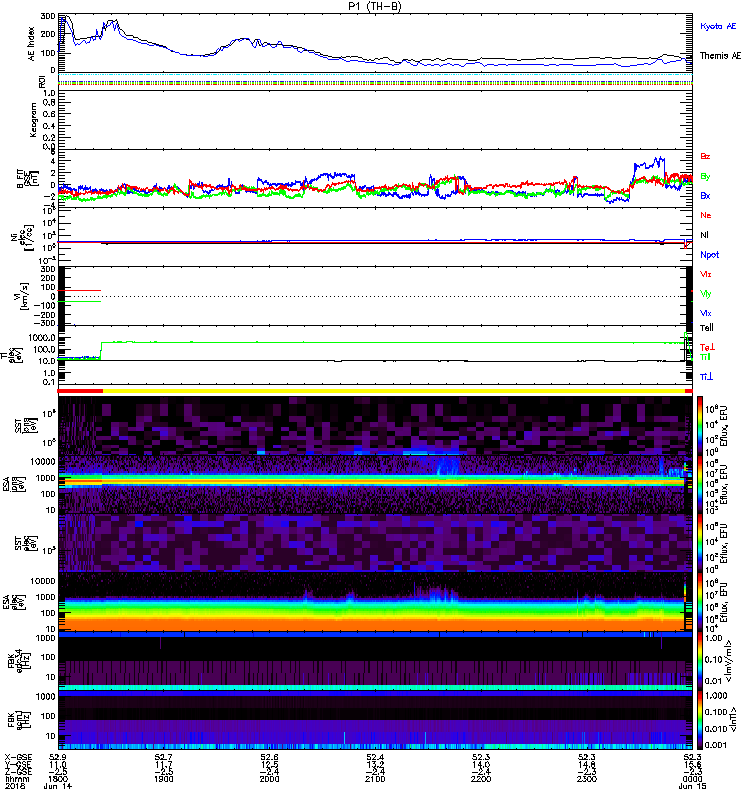Click the Keogram axis label
The width and height of the screenshot is (750, 800).
pos(33,120)
